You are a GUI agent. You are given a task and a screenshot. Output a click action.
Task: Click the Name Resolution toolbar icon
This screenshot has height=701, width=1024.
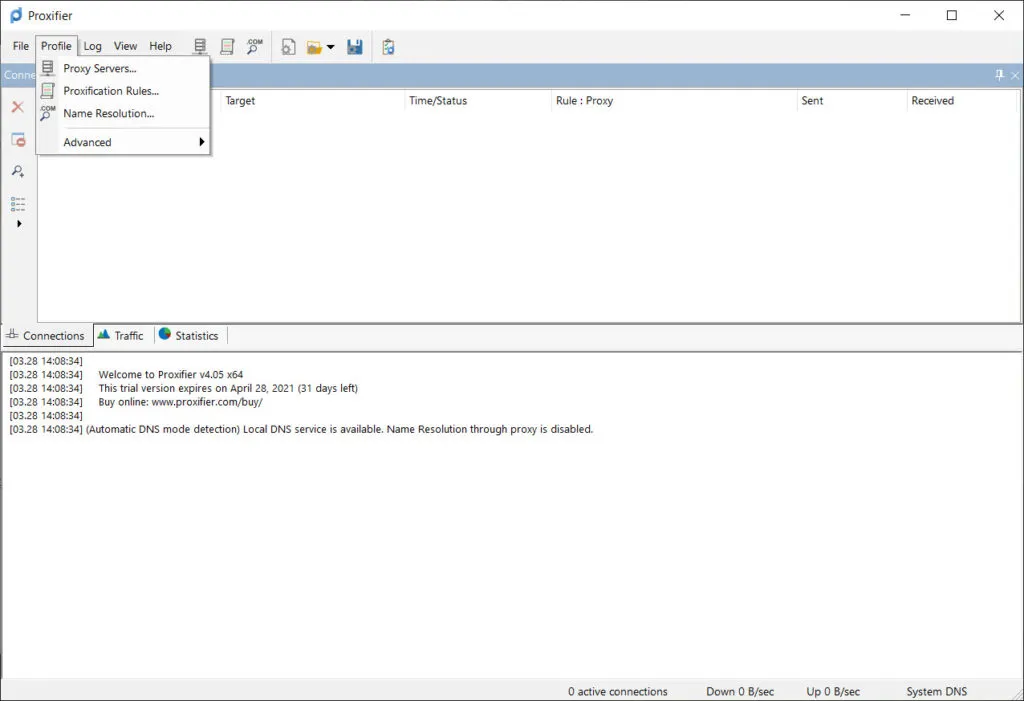coord(254,46)
